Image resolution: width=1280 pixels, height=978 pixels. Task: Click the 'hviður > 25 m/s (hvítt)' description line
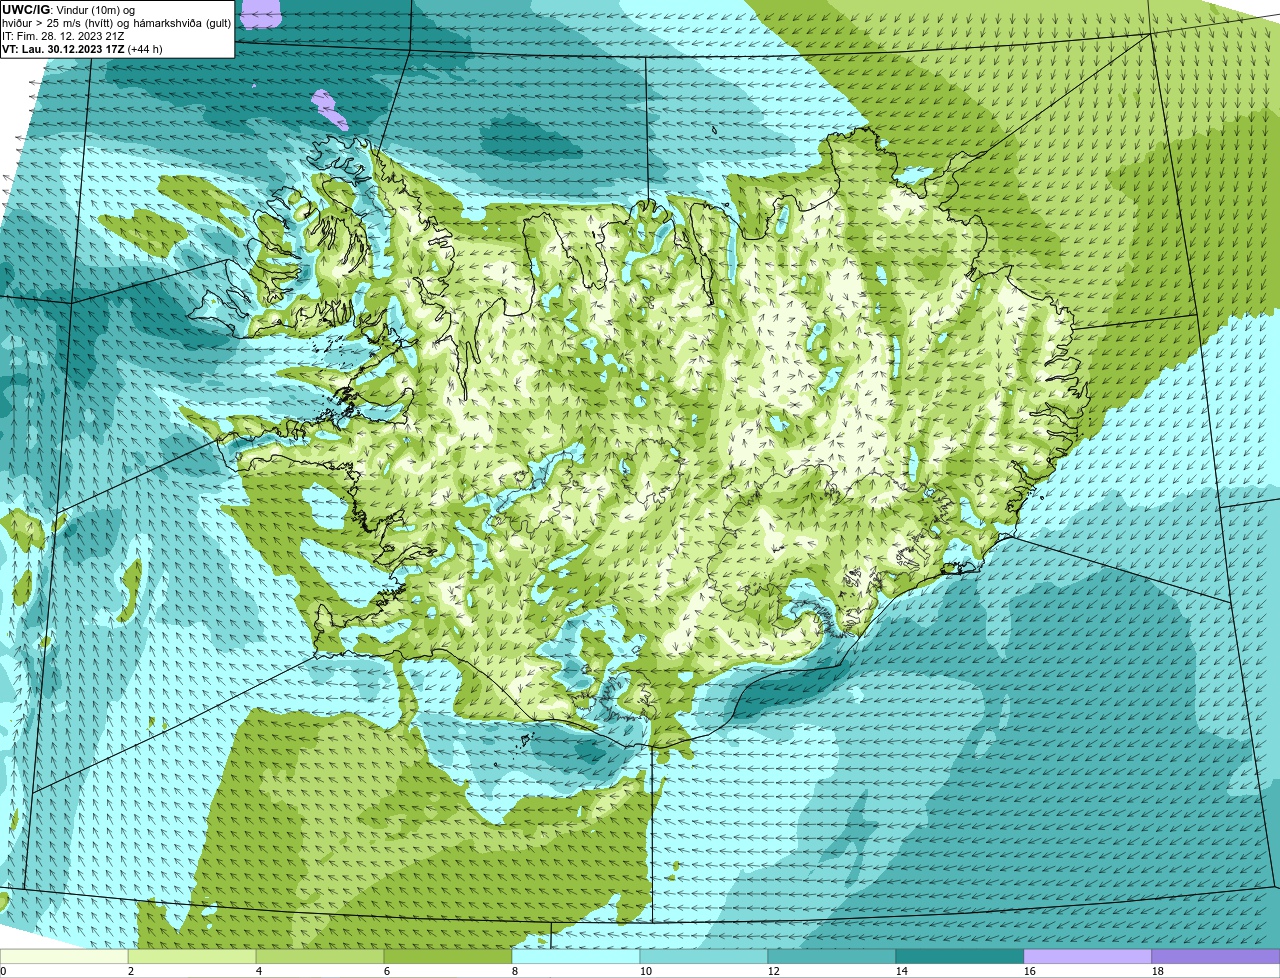[116, 23]
